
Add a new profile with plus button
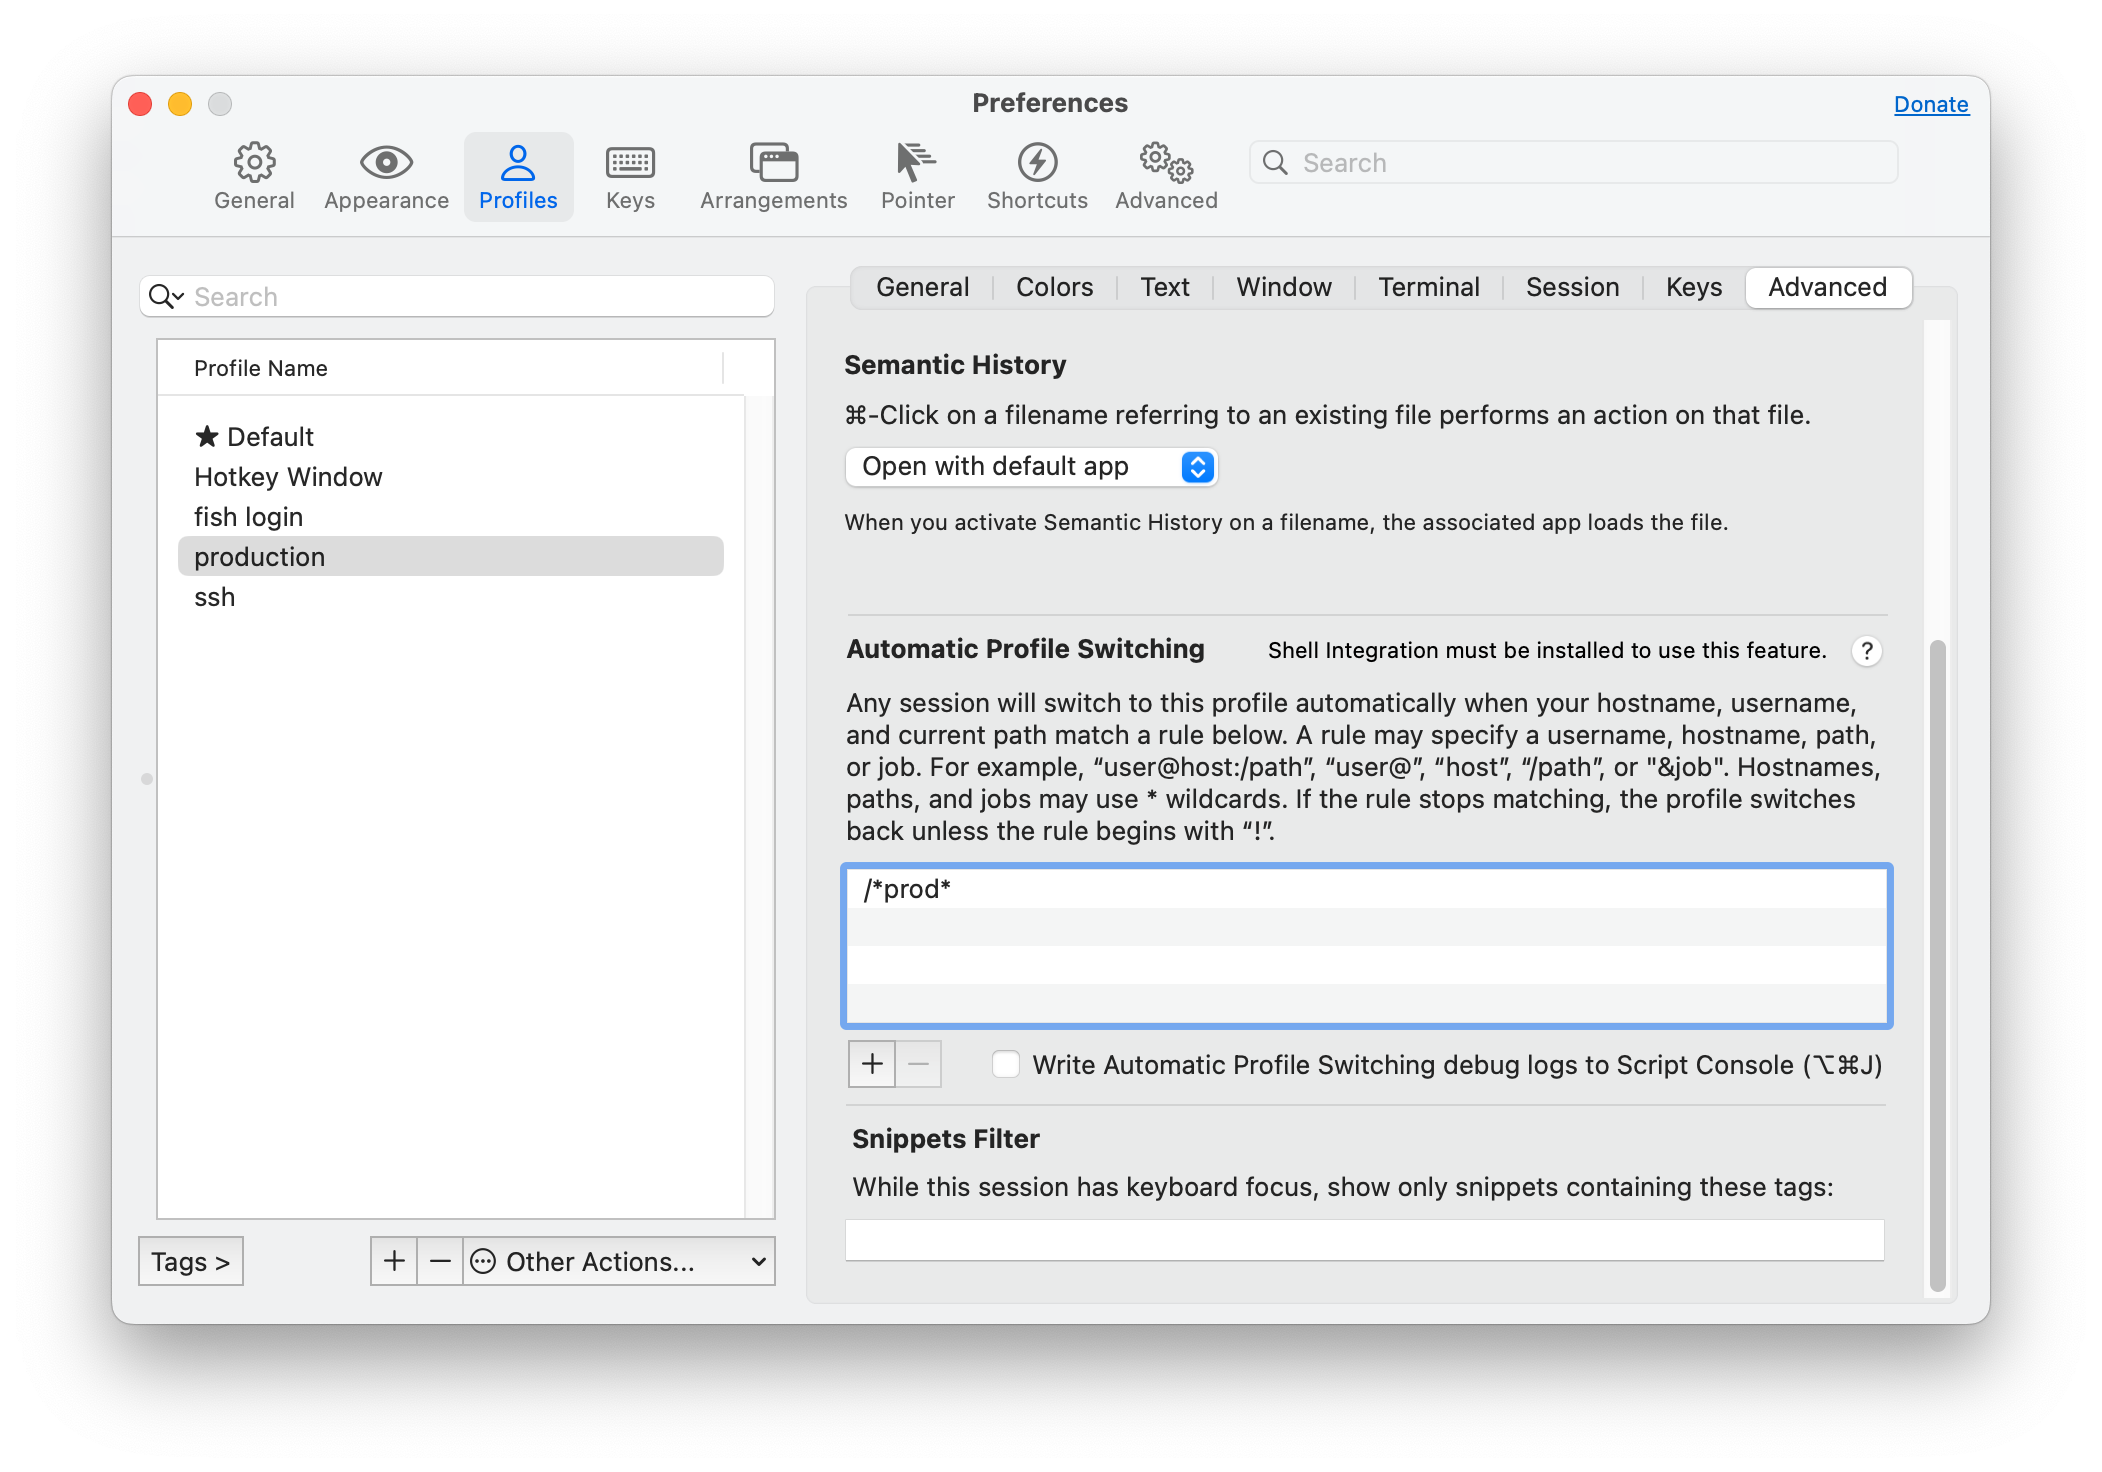(x=394, y=1261)
